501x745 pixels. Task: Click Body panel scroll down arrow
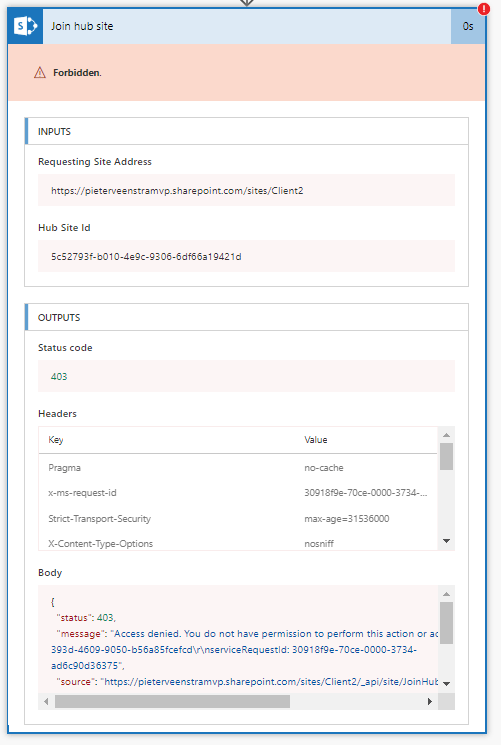(446, 684)
